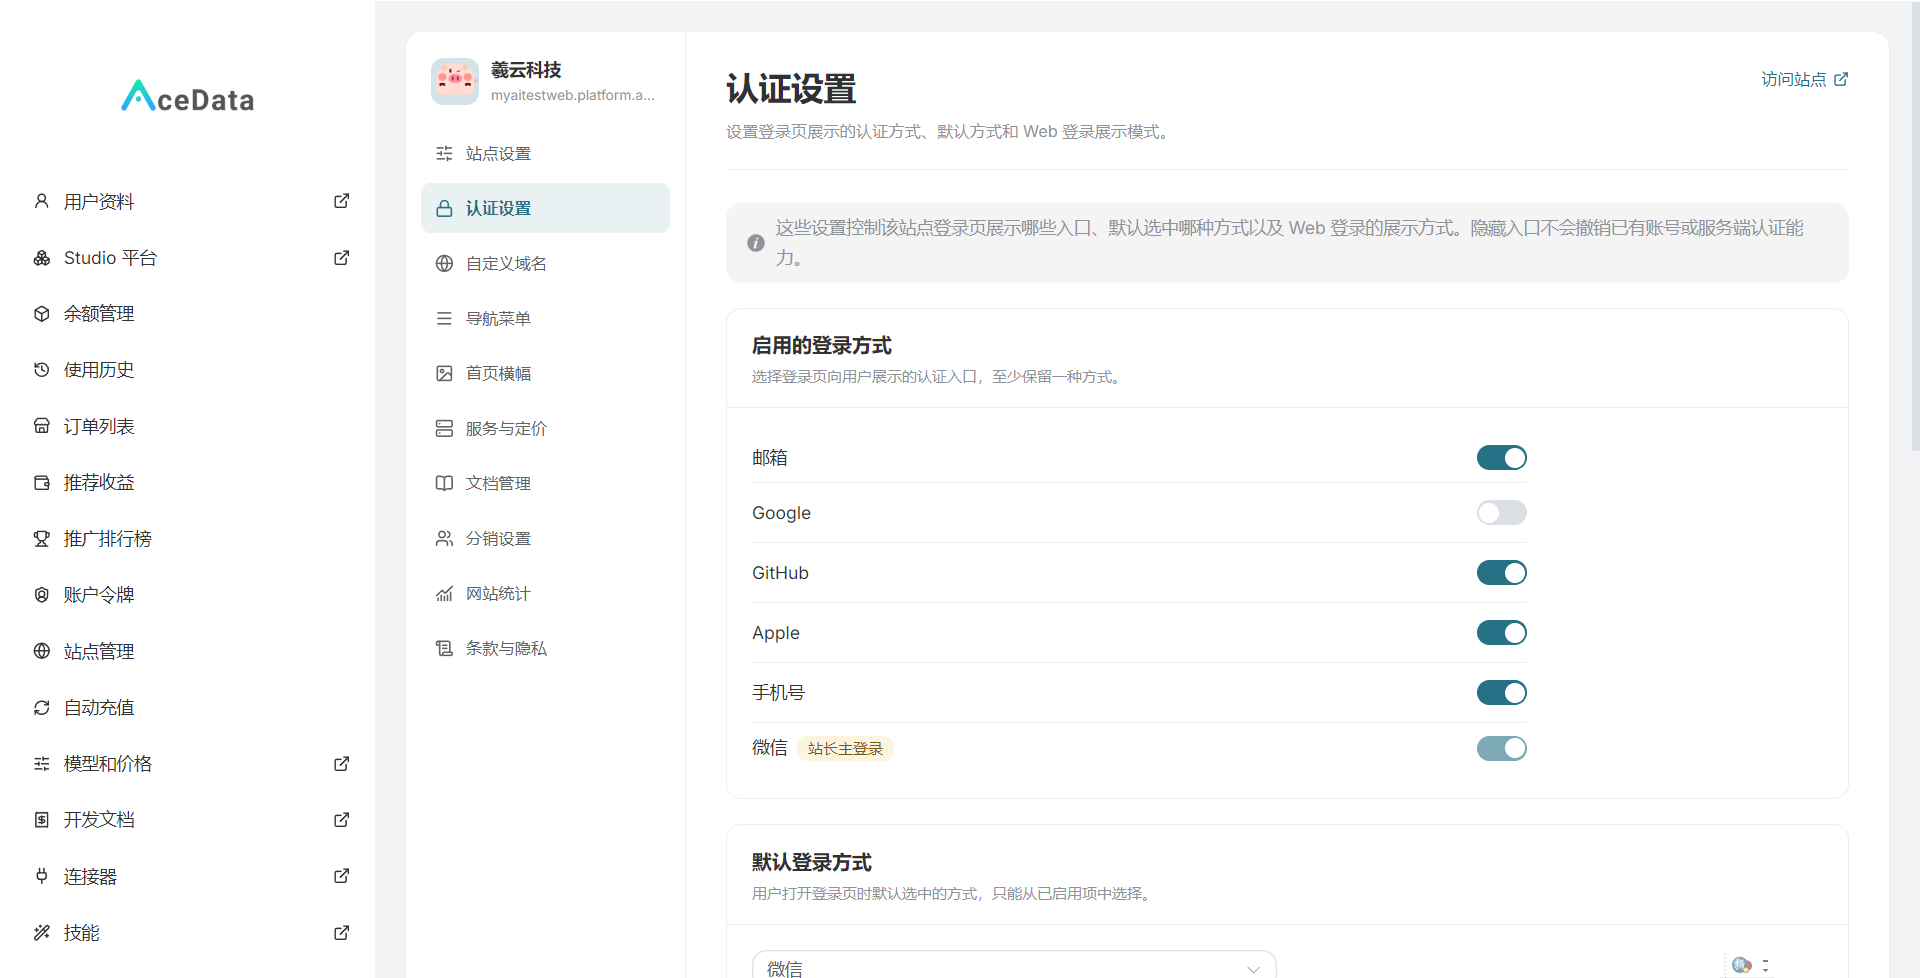Image resolution: width=1920 pixels, height=978 pixels.
Task: Click the image icon next to 首页横幅
Action: (444, 374)
